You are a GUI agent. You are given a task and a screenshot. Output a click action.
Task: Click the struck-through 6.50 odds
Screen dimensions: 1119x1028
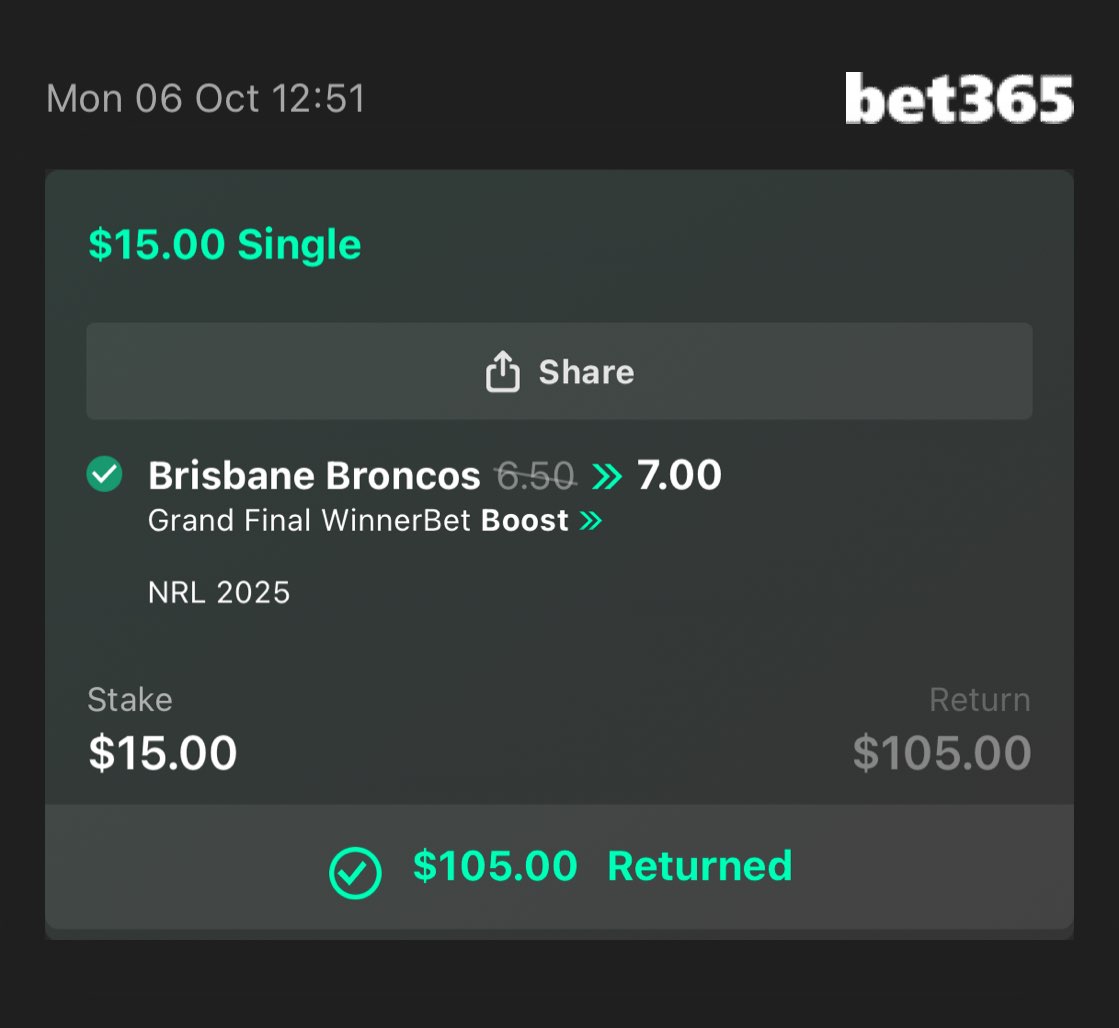point(536,477)
